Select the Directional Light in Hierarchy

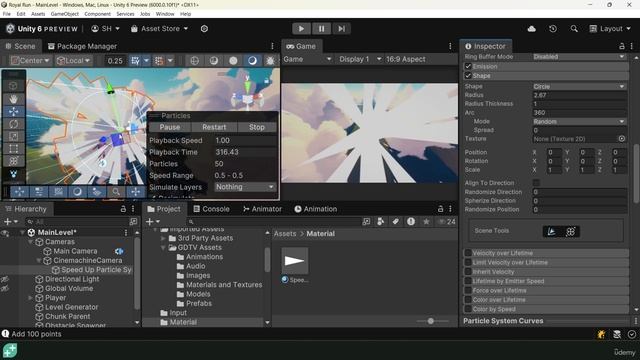click(72, 279)
